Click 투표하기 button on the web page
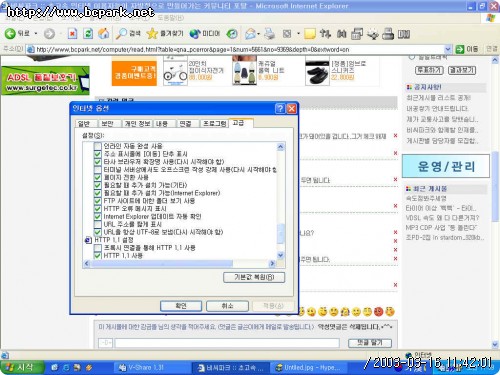This screenshot has width=500, height=375. [x=429, y=70]
